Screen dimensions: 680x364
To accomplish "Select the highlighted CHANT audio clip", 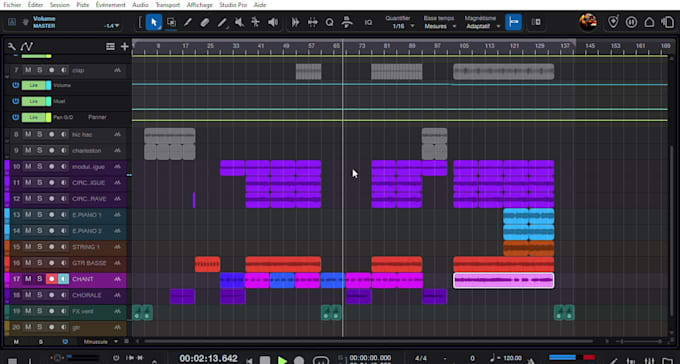I will [x=503, y=280].
